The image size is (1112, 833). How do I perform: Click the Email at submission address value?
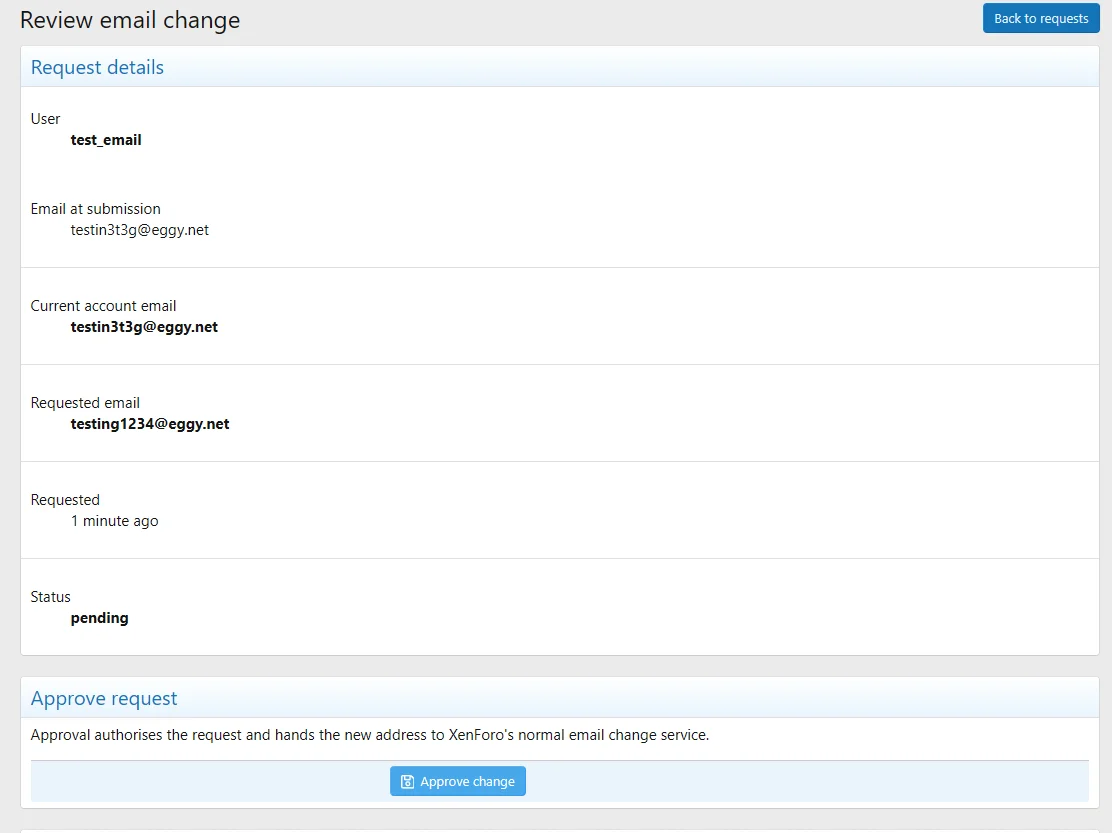click(140, 230)
